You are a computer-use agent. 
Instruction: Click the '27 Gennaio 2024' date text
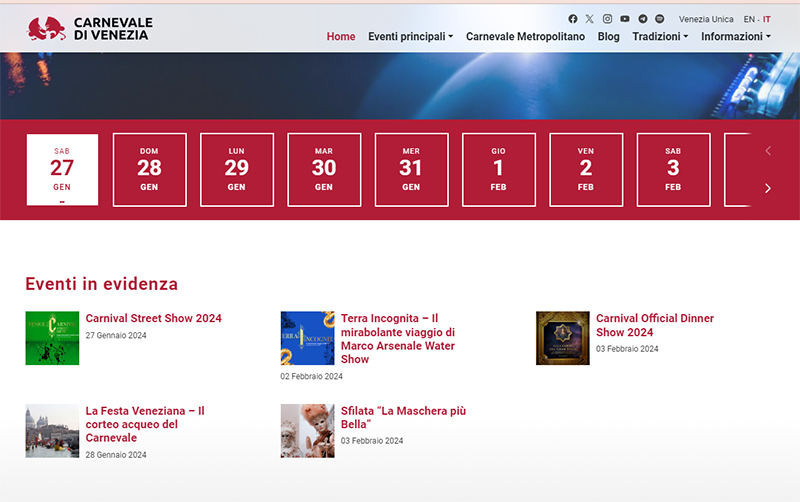click(x=116, y=335)
